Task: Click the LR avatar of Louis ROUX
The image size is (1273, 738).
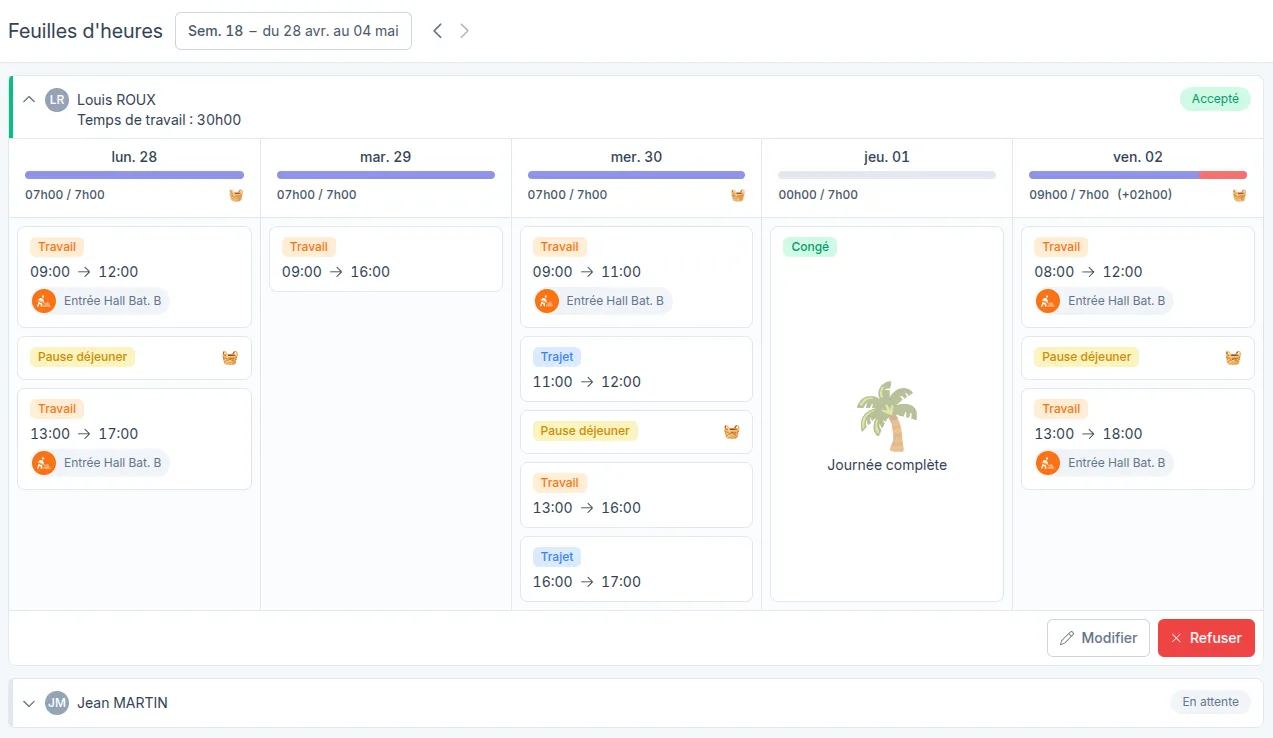Action: [x=57, y=100]
